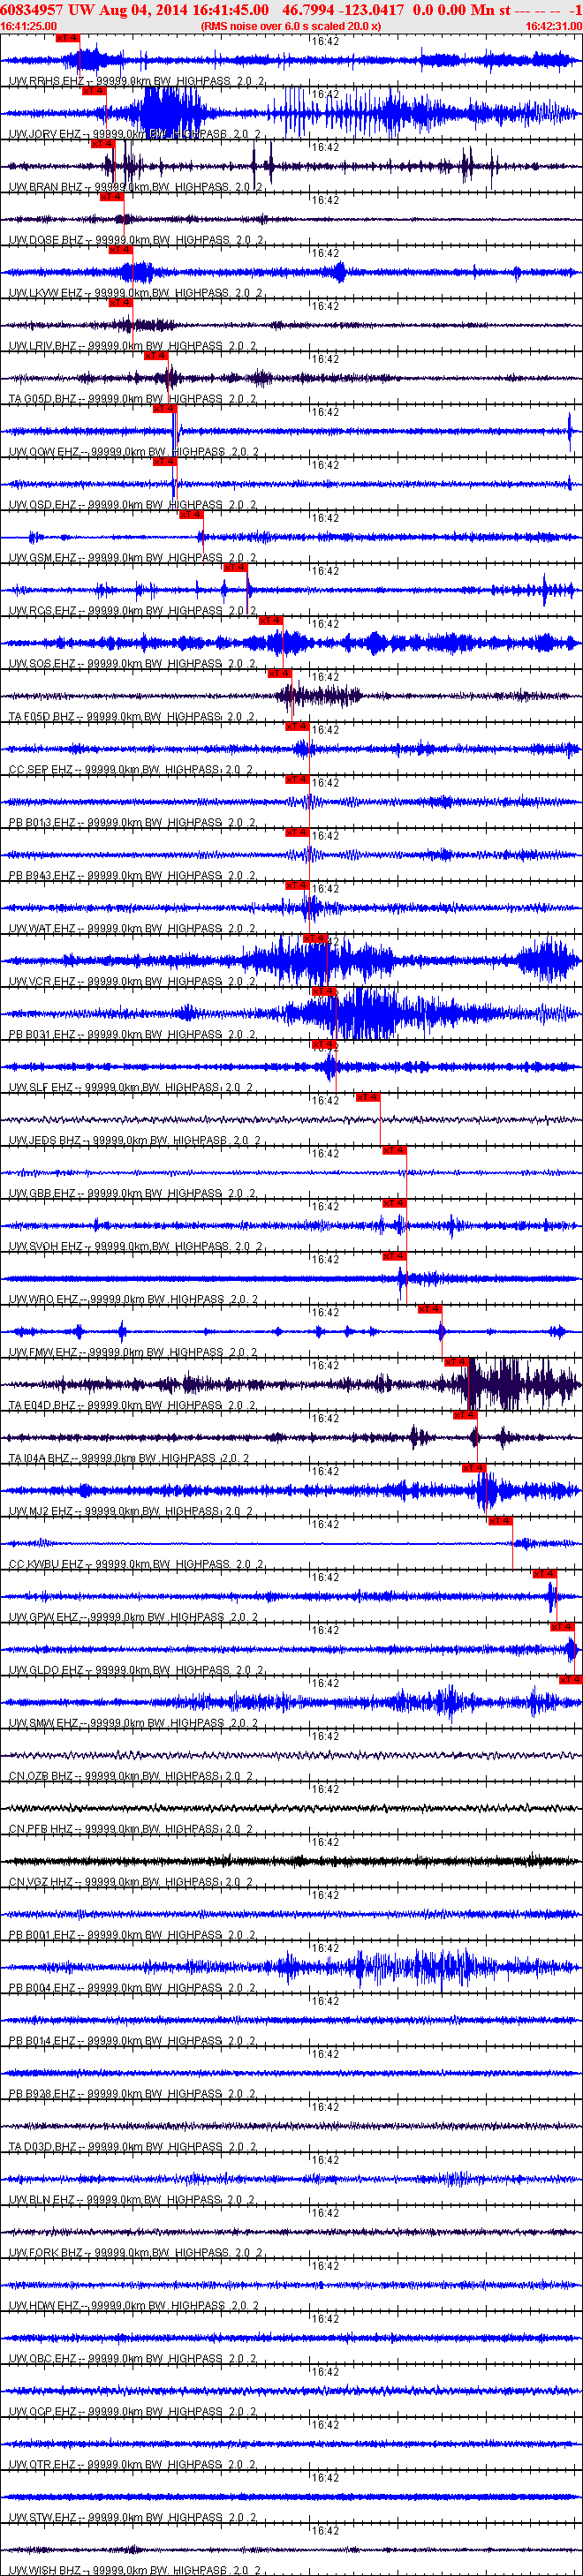Select the pick marker on UW BRAN trace

[x=103, y=144]
